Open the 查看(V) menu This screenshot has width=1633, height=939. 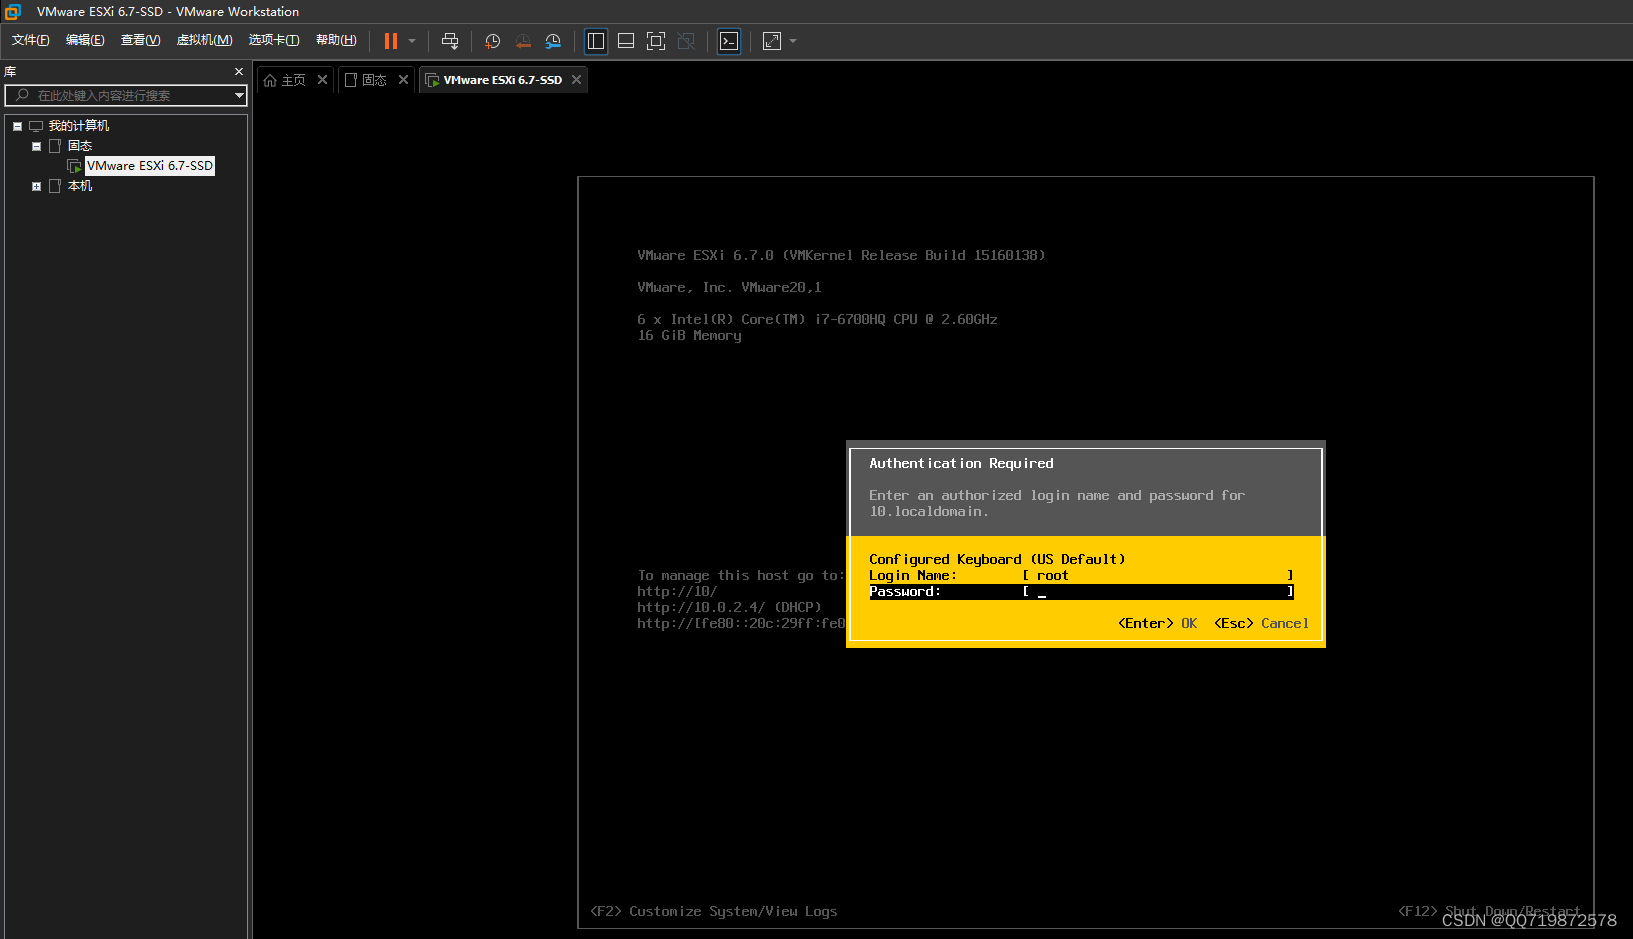[x=140, y=40]
